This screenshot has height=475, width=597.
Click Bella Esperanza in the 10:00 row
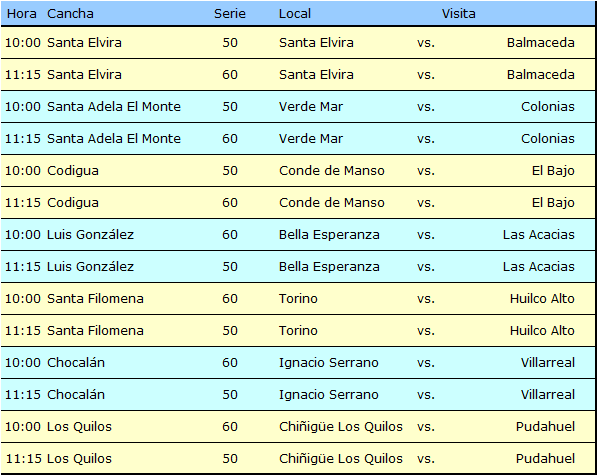(329, 234)
